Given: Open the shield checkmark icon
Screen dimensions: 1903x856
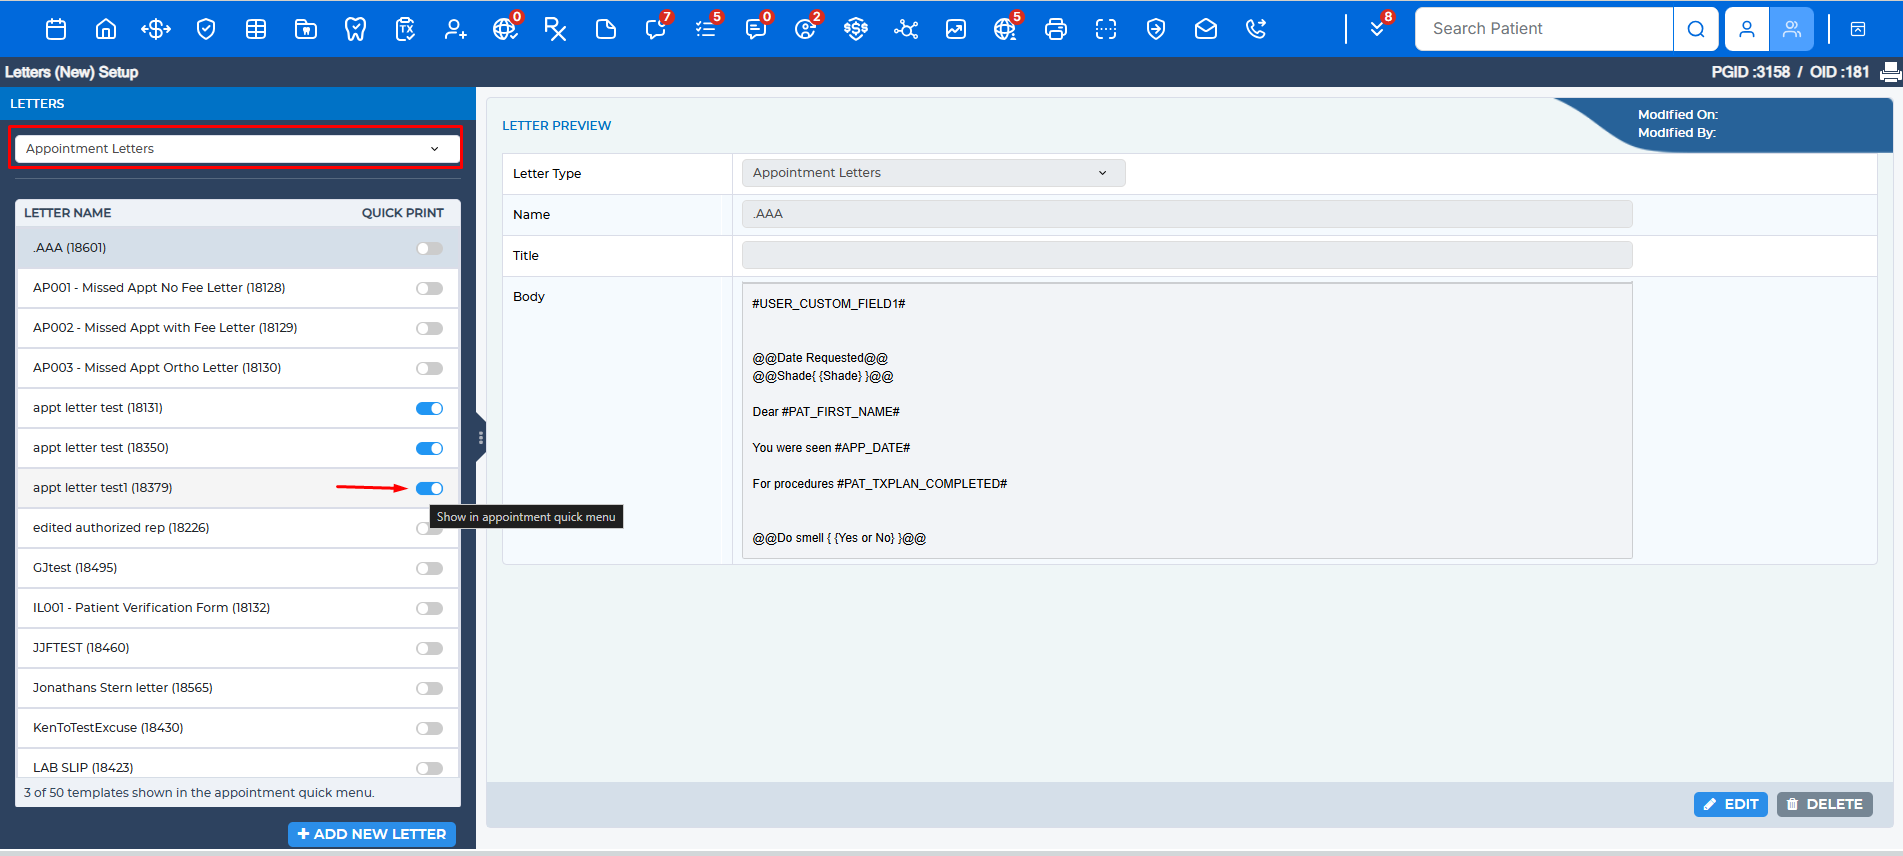Looking at the screenshot, I should pyautogui.click(x=206, y=29).
